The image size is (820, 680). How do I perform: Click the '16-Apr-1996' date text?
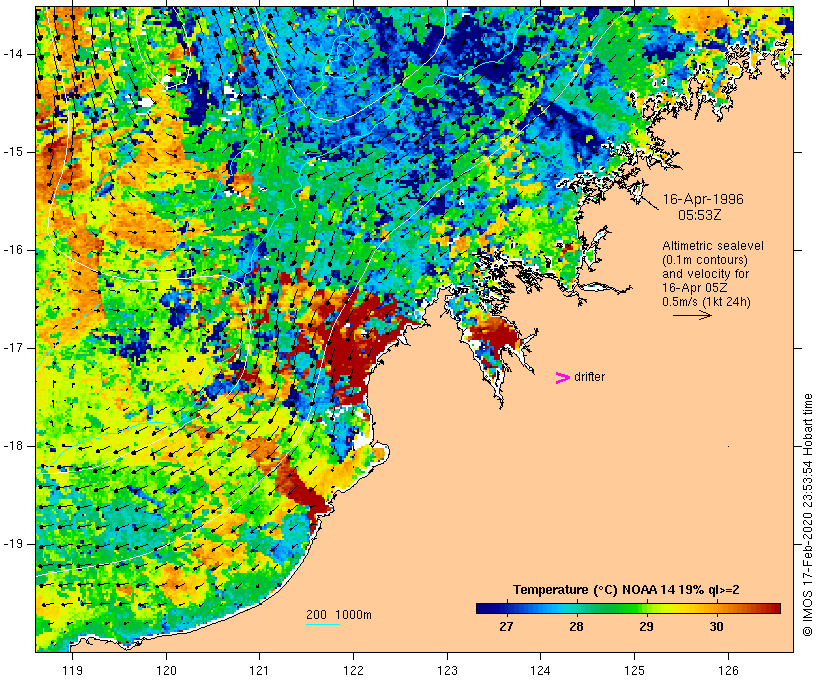click(703, 199)
